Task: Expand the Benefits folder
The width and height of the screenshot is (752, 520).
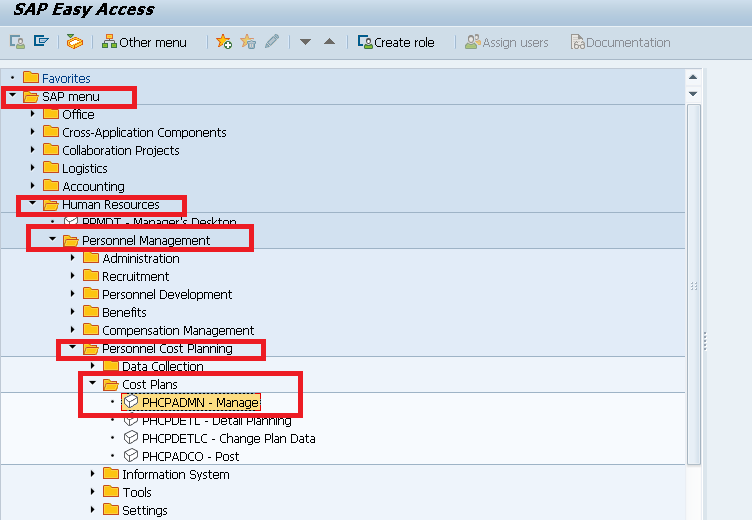Action: coord(72,312)
